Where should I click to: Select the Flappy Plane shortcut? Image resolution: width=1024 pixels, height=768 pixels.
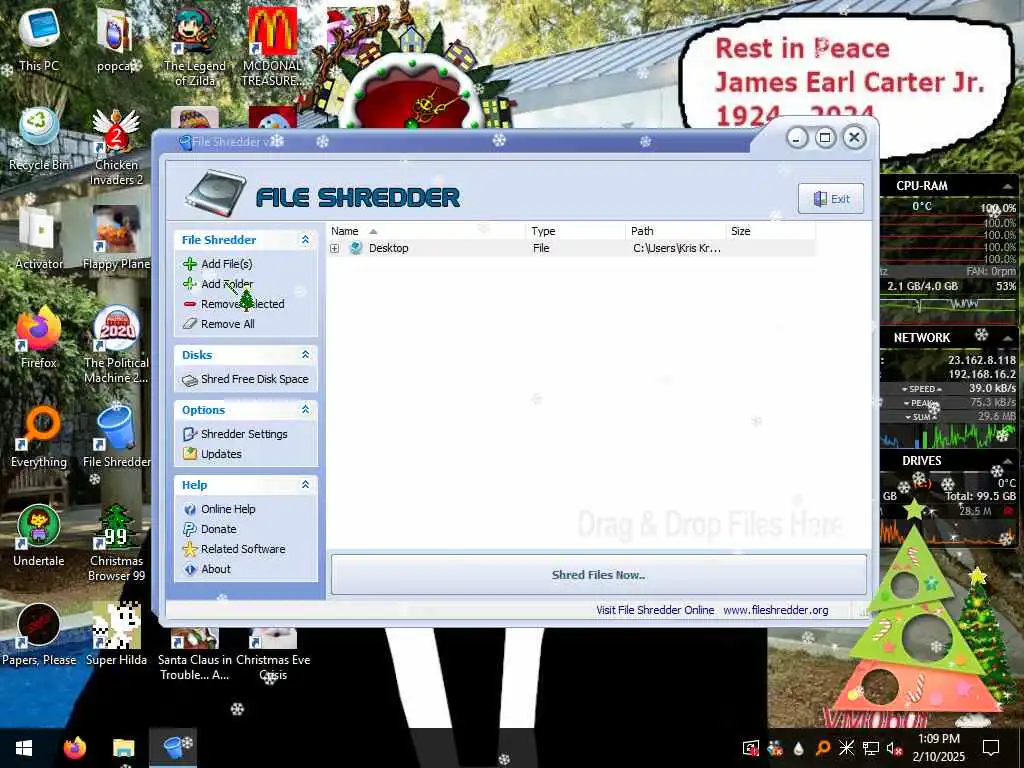(x=116, y=239)
